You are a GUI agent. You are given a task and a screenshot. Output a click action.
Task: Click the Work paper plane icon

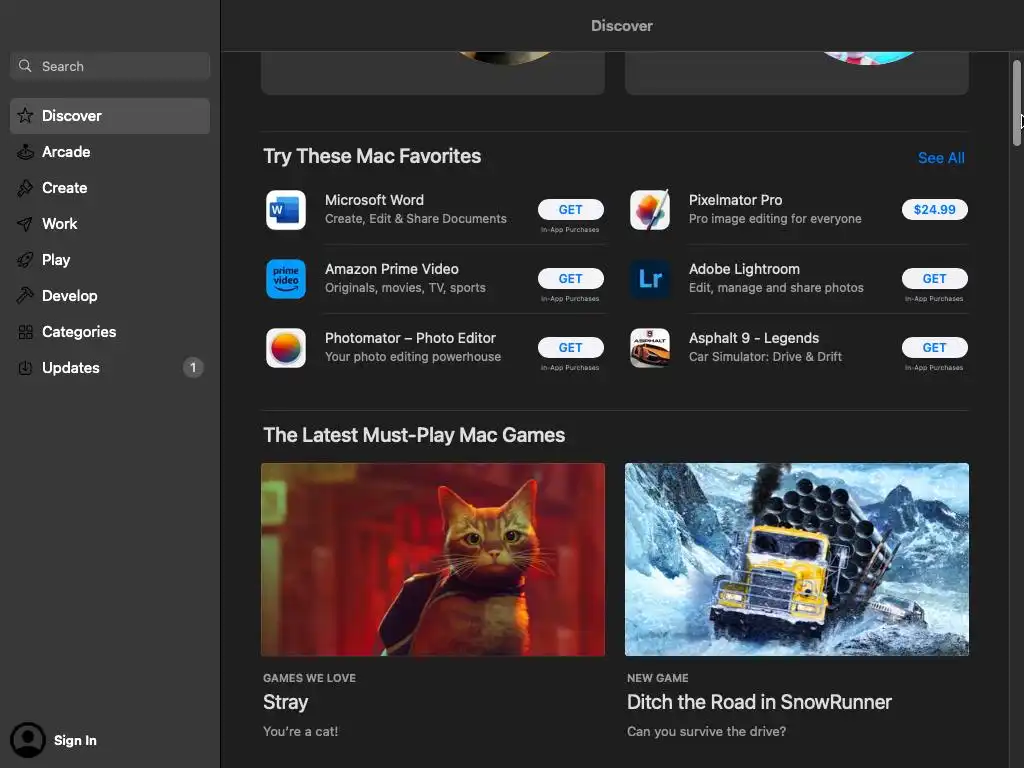tap(25, 224)
